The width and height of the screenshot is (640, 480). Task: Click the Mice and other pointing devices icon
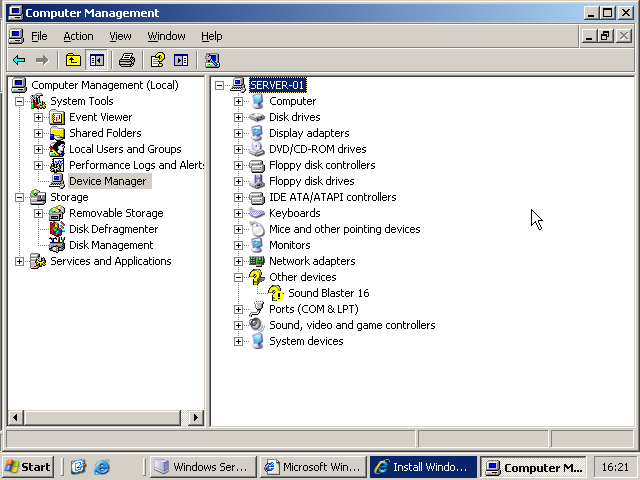point(257,229)
